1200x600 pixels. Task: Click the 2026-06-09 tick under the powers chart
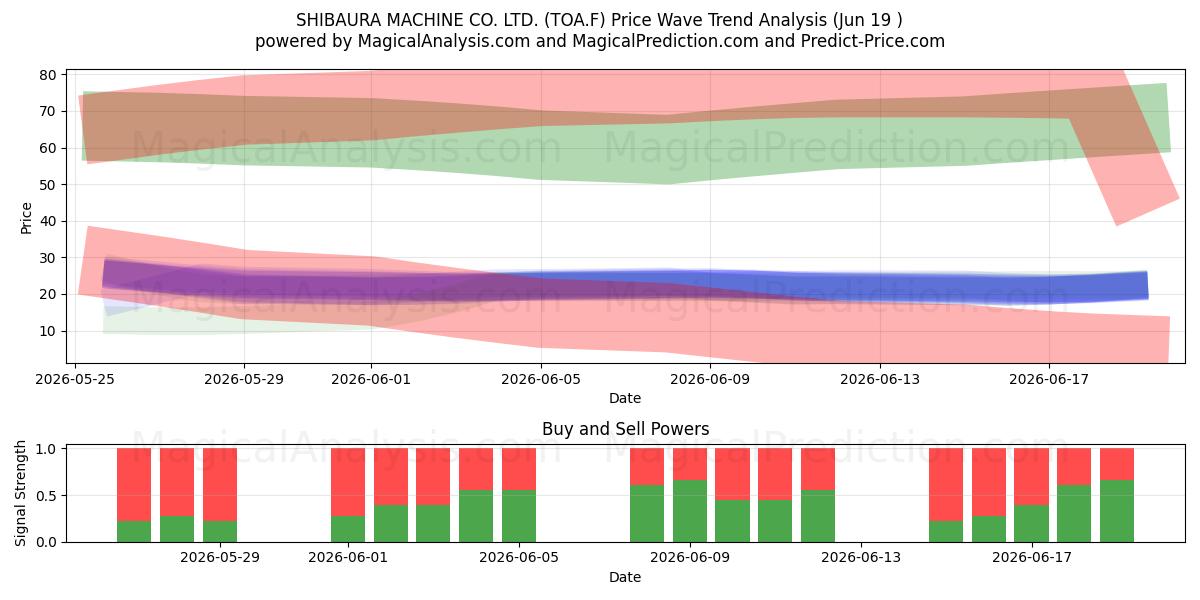pos(690,557)
